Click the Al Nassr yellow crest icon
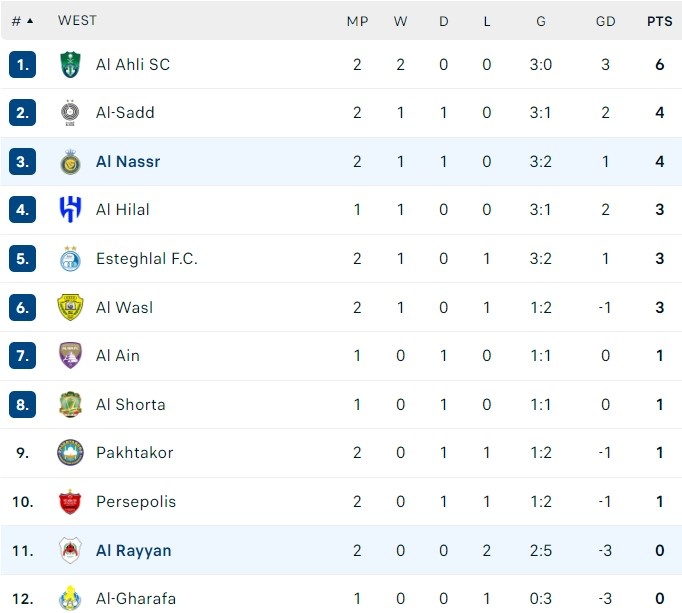The width and height of the screenshot is (682, 613). tap(70, 161)
